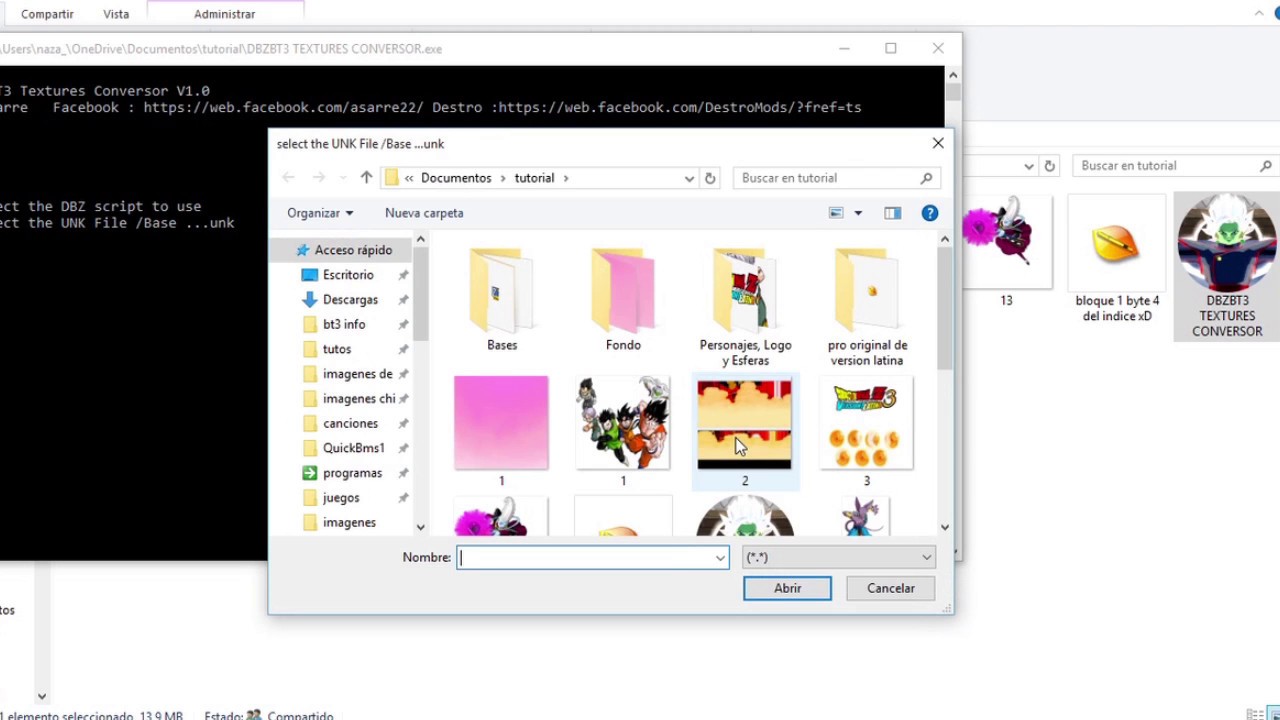Click the file list scroll-down arrow
Viewport: 1280px width, 720px height.
[945, 527]
